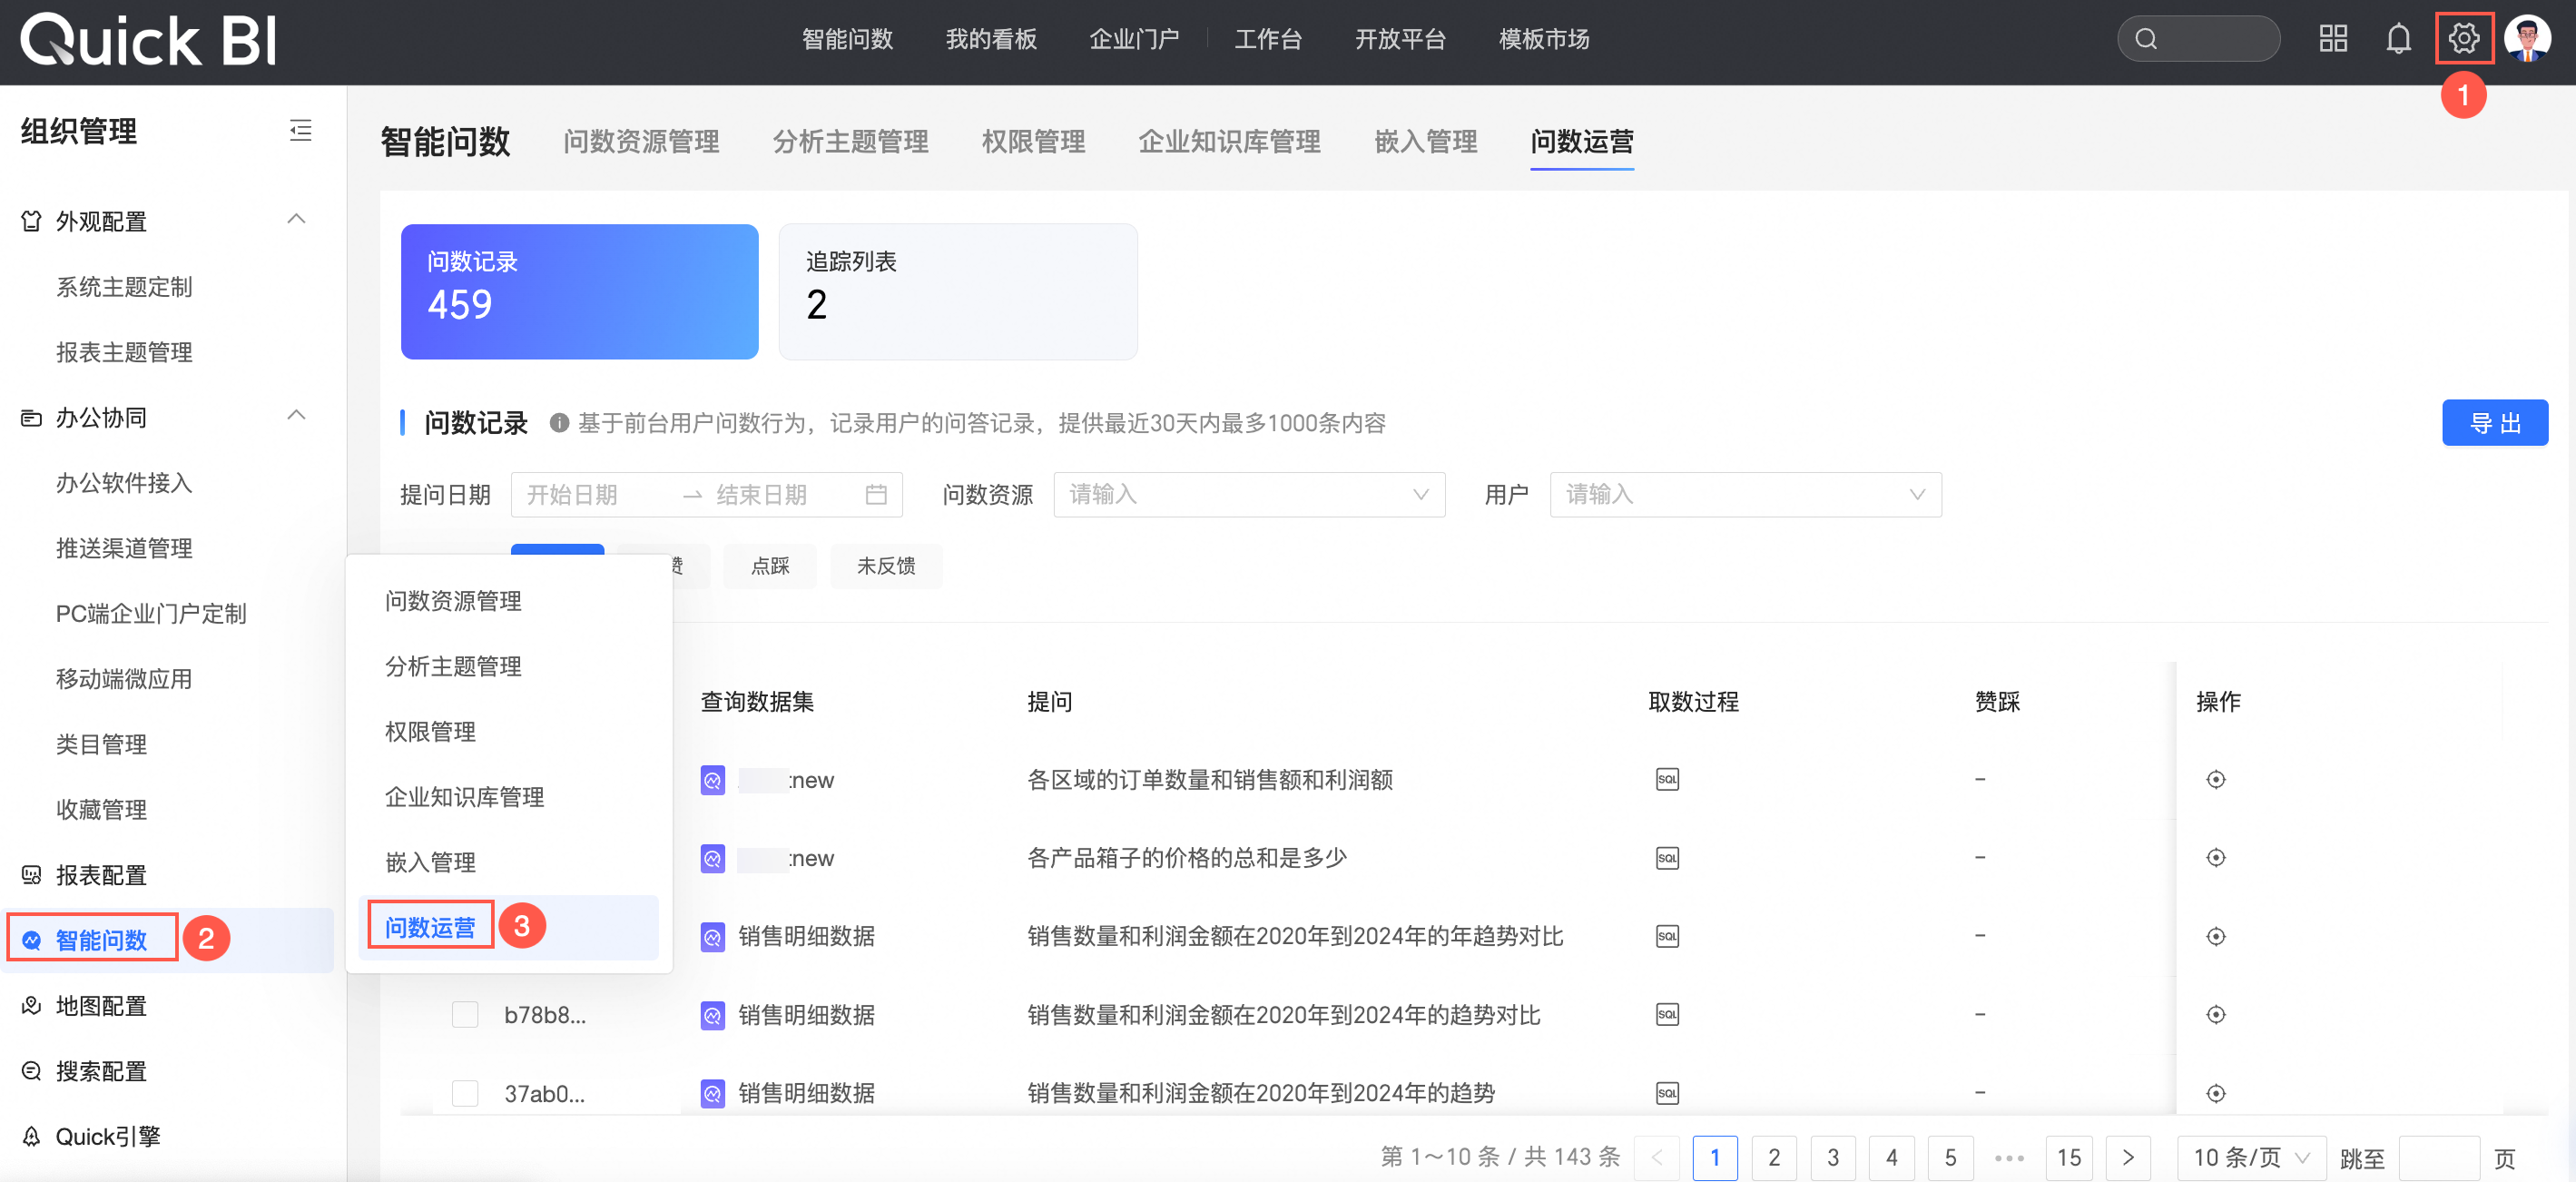Open 推送渠道管理 in the sidebar
This screenshot has width=2576, height=1182.
tap(124, 548)
